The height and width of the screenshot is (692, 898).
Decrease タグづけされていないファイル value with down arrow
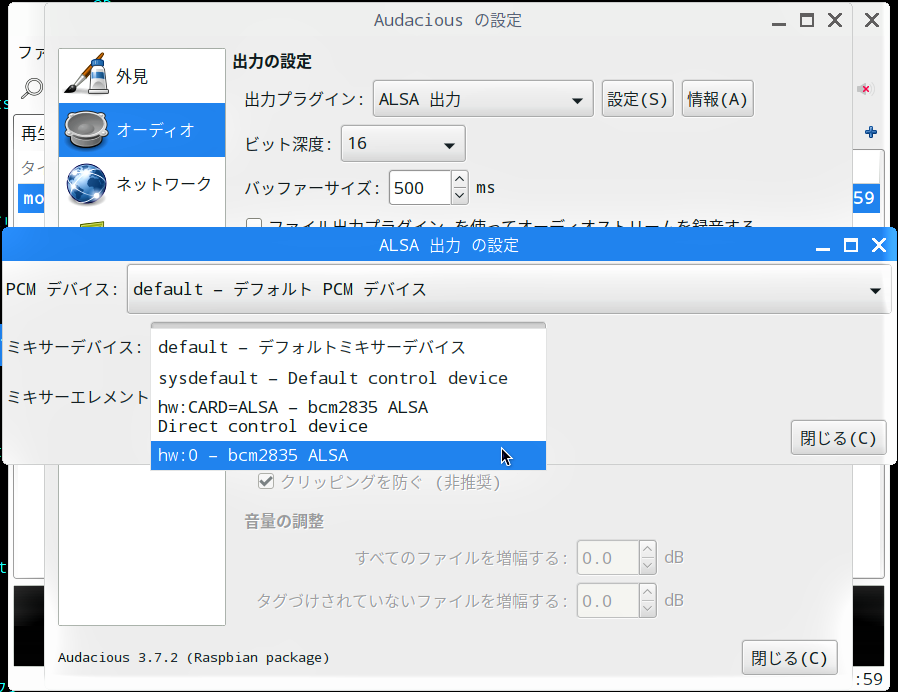point(647,609)
